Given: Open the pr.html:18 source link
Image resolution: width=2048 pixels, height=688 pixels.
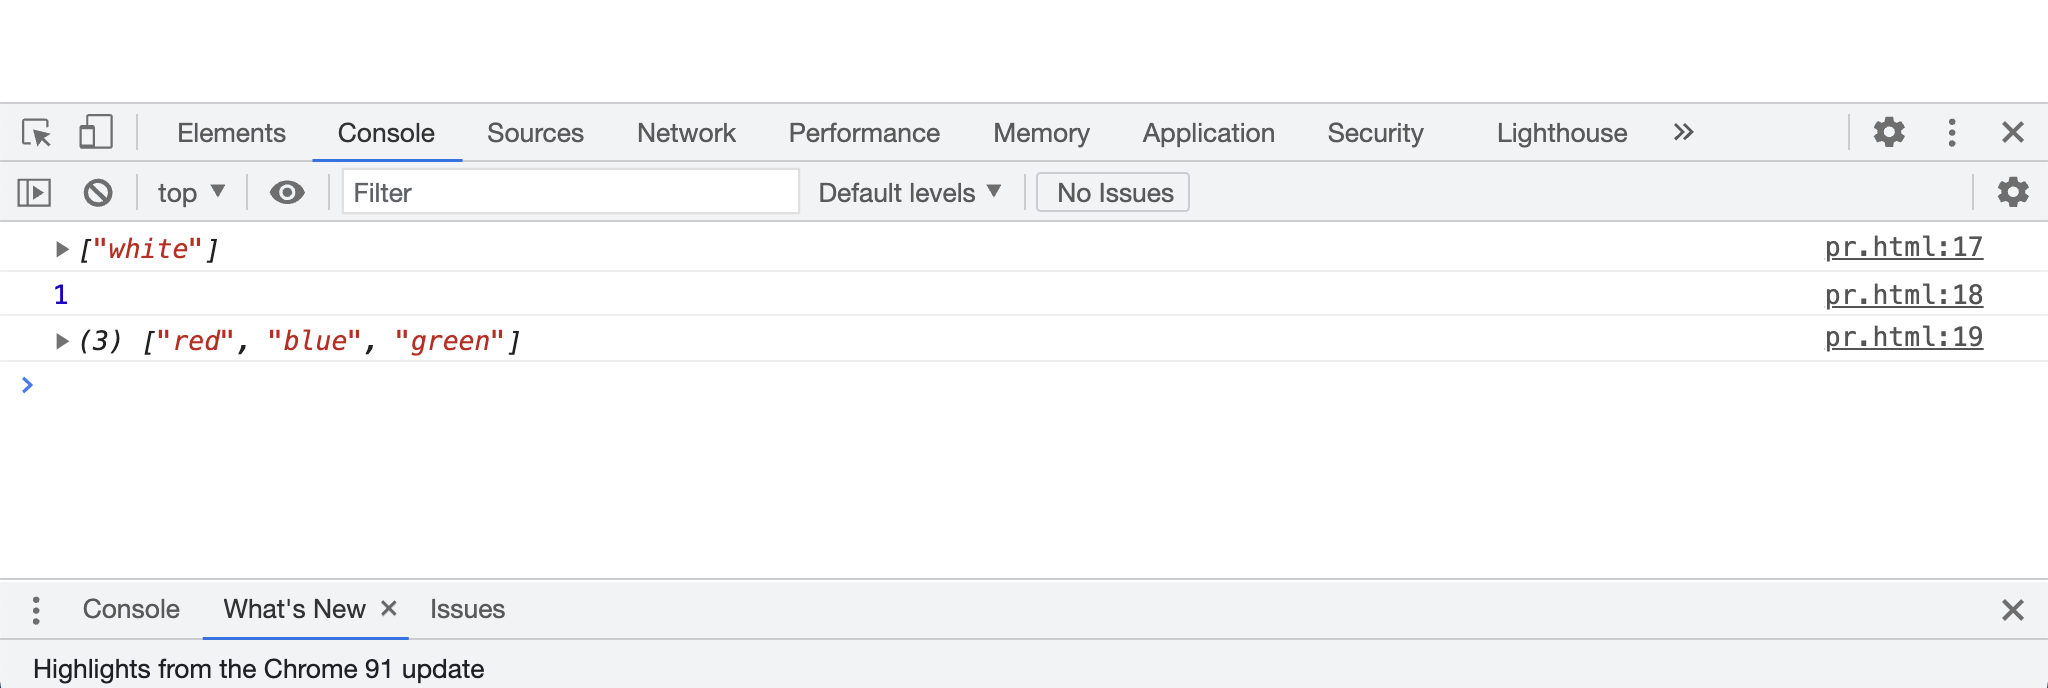Looking at the screenshot, I should click(x=1903, y=295).
